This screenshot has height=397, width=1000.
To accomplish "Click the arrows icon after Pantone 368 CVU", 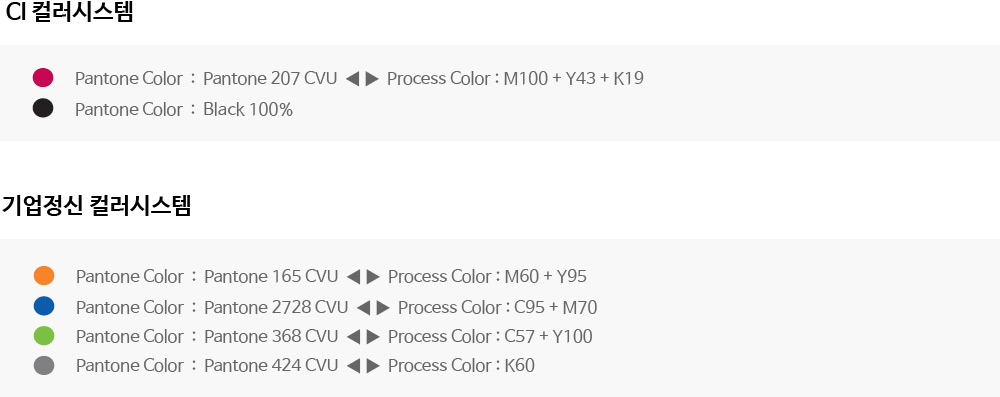I will click(364, 336).
